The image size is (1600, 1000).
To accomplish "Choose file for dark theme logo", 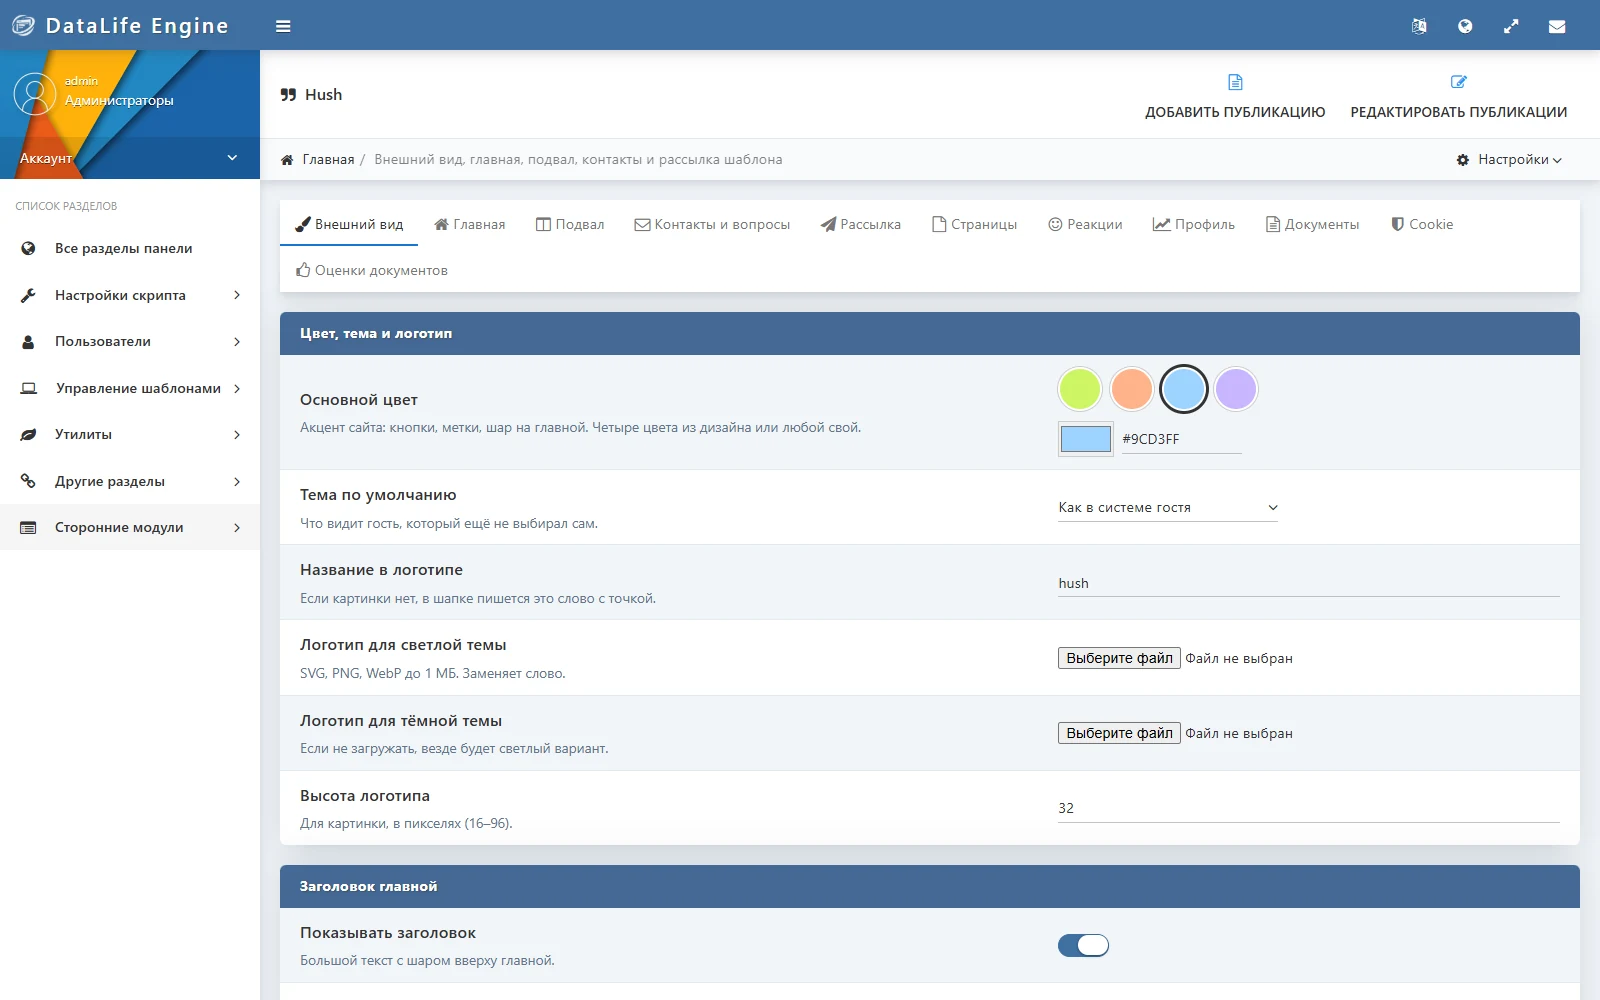I will click(1119, 733).
